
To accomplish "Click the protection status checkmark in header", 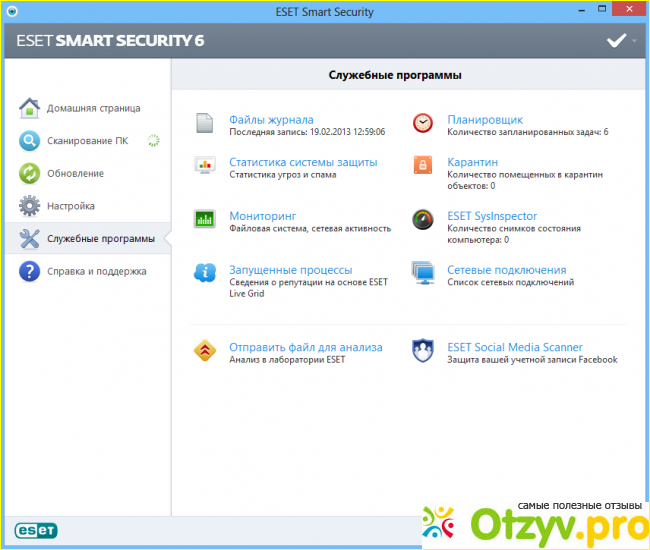I will tap(616, 41).
